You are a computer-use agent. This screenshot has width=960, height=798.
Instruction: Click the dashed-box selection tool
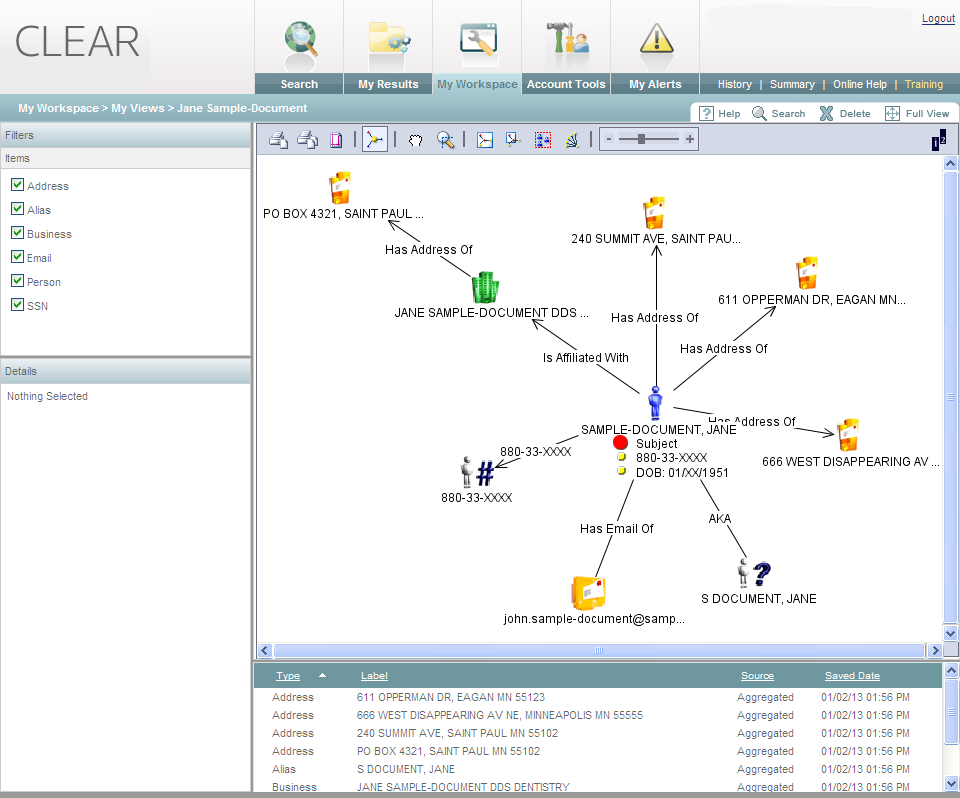point(543,140)
